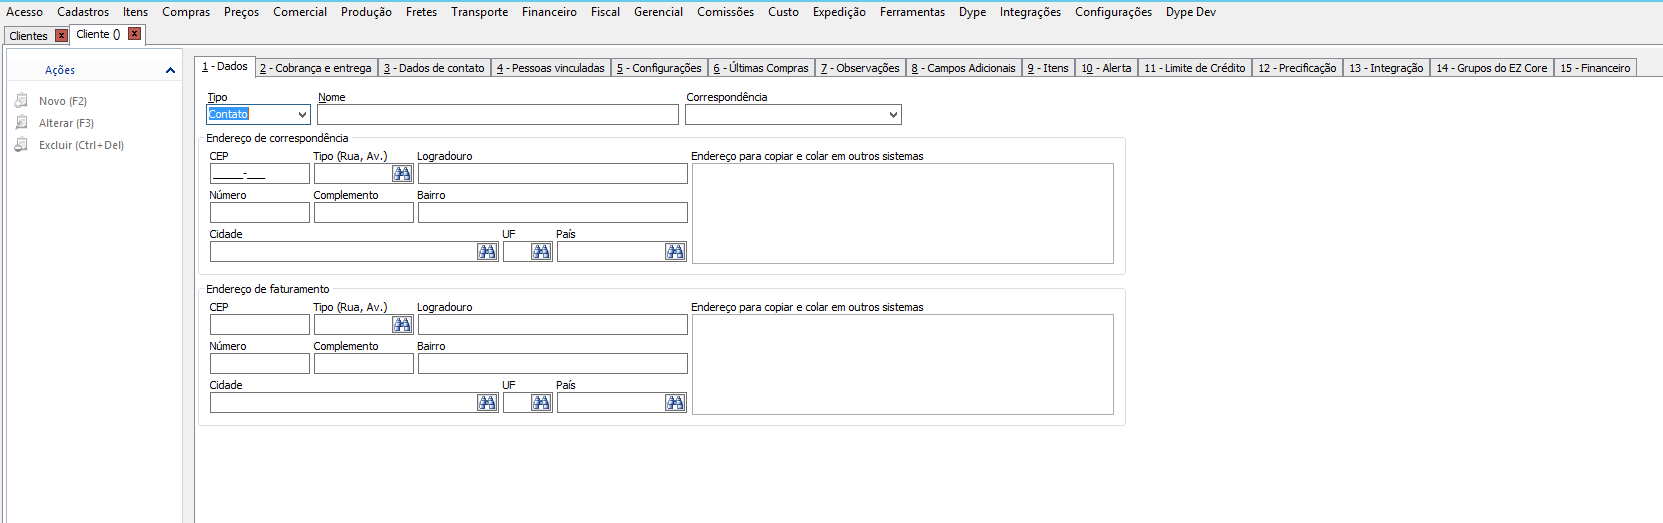Open Cidade lookup binoculars in correspondência address
Screen dimensions: 1663x523
[487, 252]
